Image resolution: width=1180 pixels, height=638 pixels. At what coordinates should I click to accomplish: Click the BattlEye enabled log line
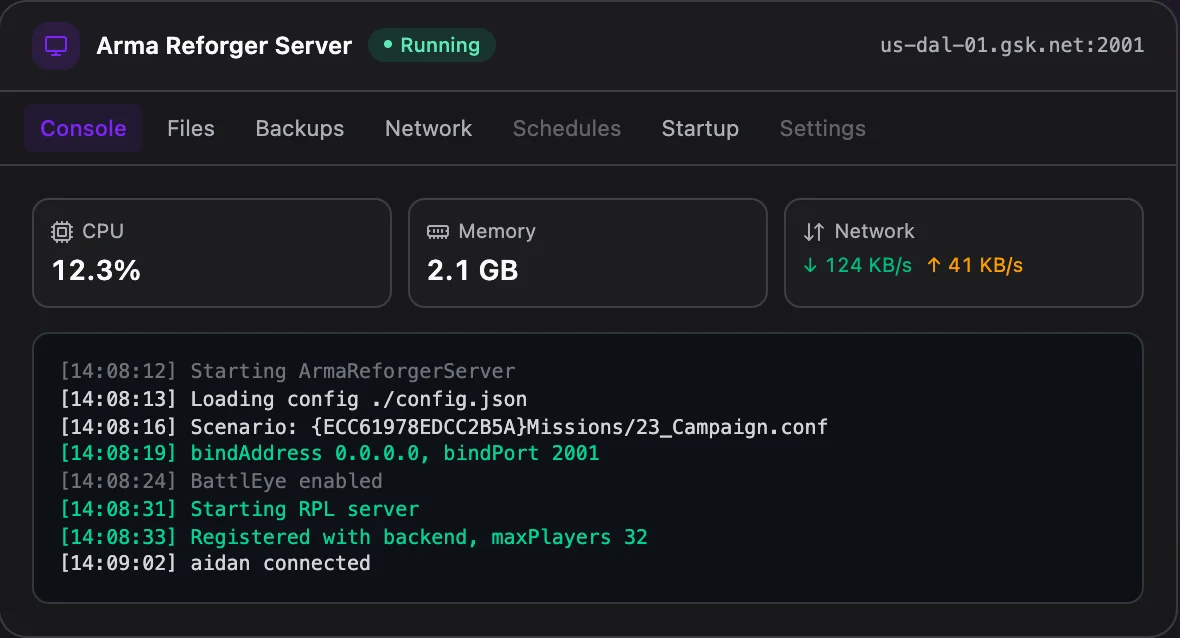[221, 481]
